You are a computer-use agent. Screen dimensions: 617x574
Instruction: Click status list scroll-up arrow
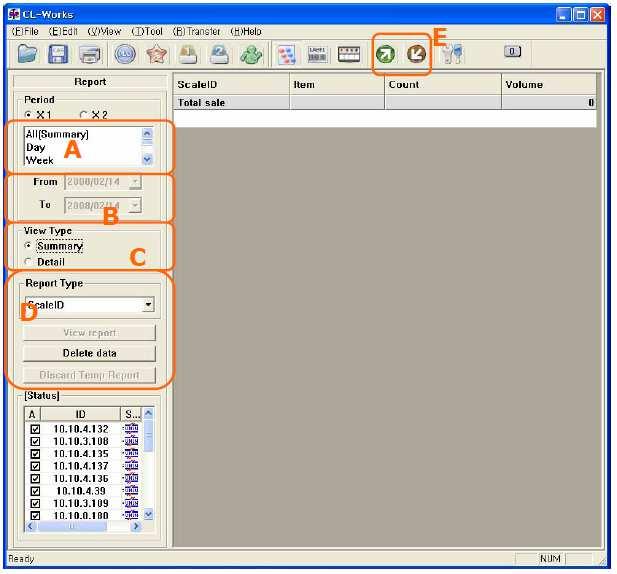[148, 413]
